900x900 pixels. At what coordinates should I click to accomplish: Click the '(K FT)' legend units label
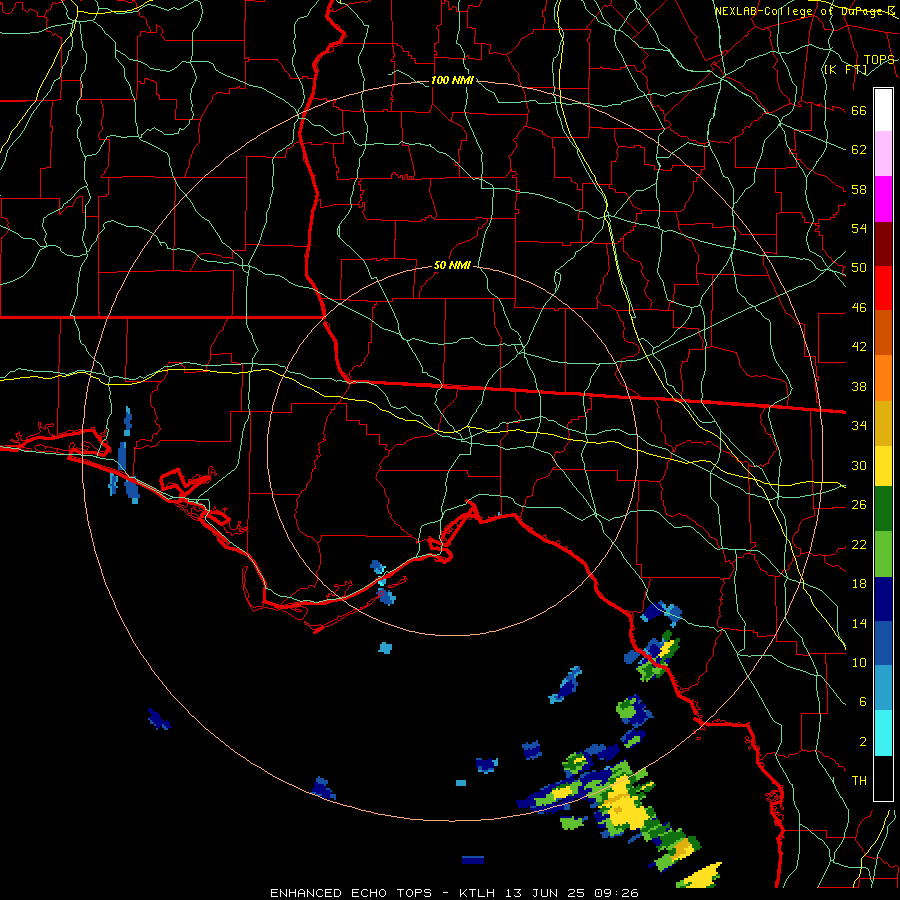(x=845, y=69)
